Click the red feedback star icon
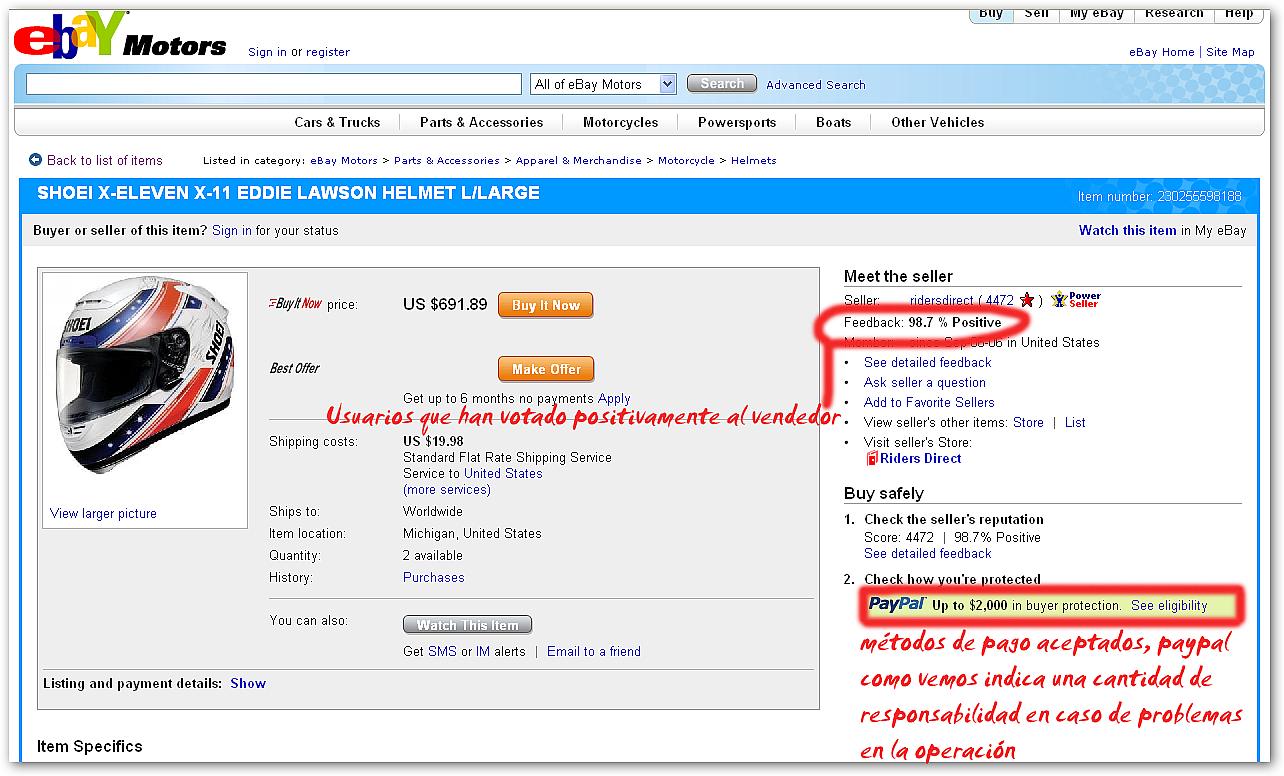This screenshot has width=1284, height=776. [1027, 300]
